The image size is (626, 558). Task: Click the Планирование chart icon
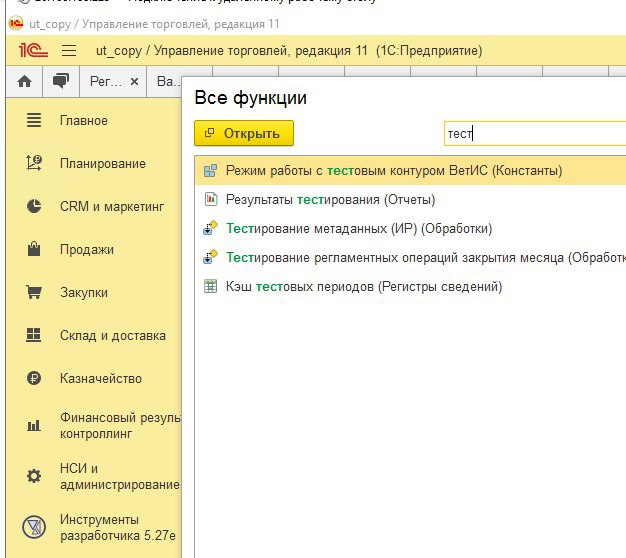pos(34,163)
